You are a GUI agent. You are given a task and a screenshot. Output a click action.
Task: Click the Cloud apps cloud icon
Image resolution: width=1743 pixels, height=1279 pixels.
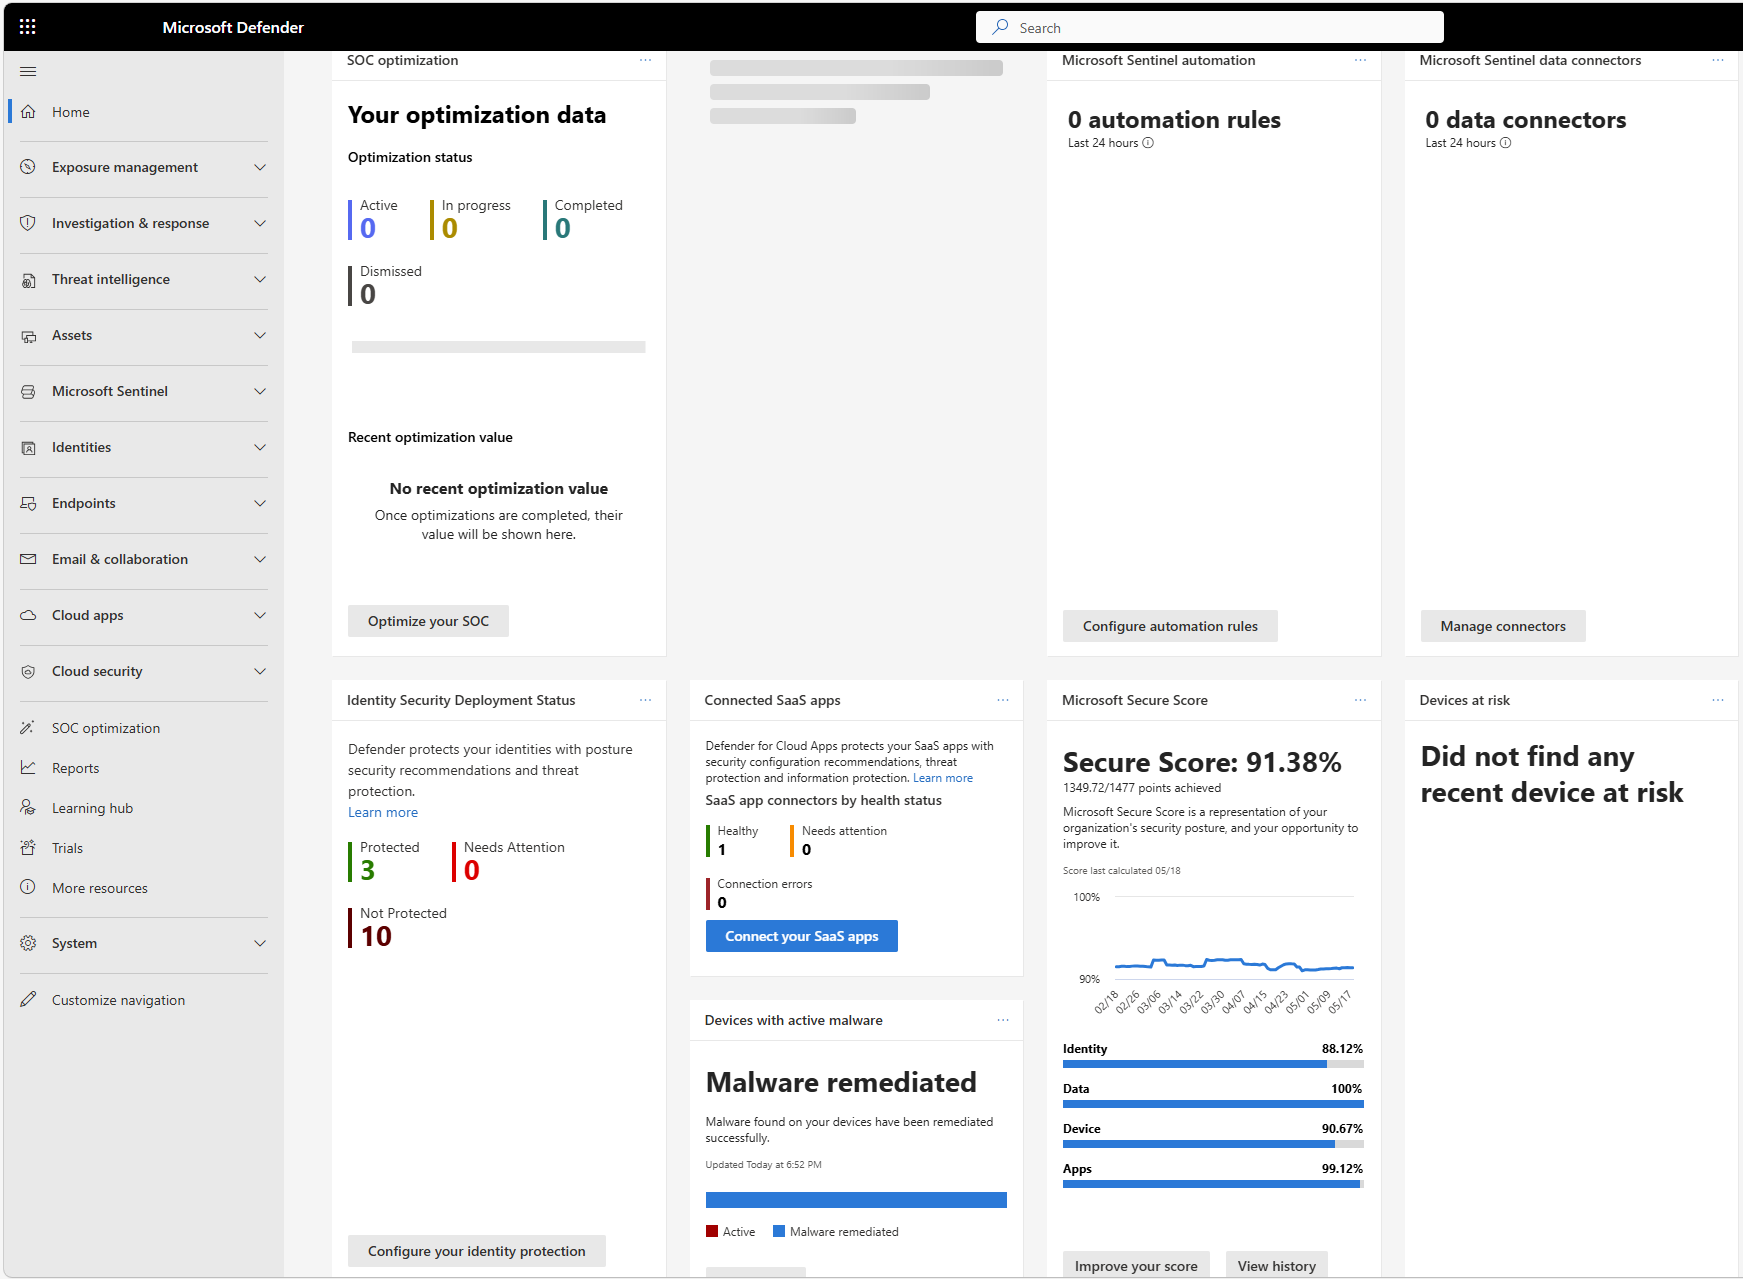coord(28,615)
